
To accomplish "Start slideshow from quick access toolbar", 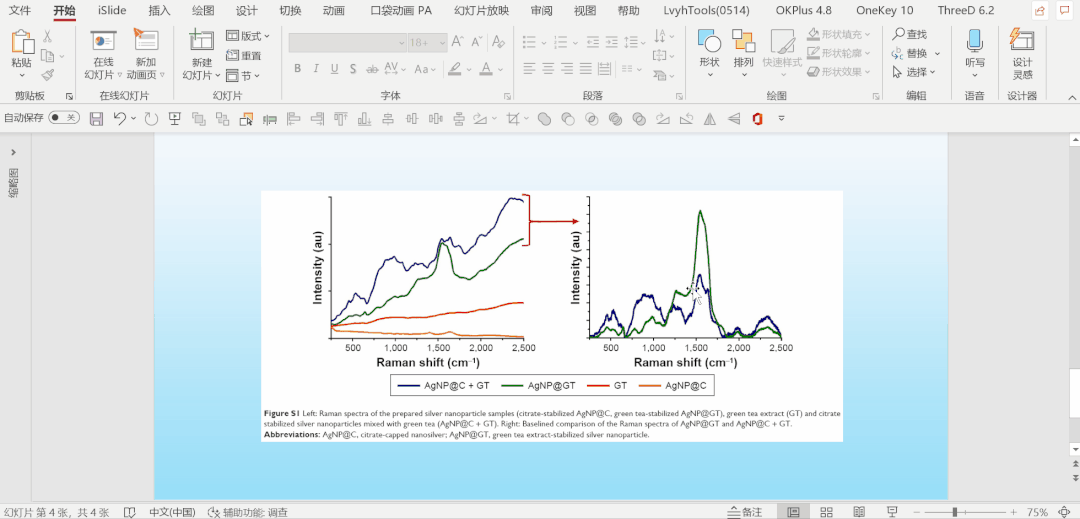I will point(174,119).
